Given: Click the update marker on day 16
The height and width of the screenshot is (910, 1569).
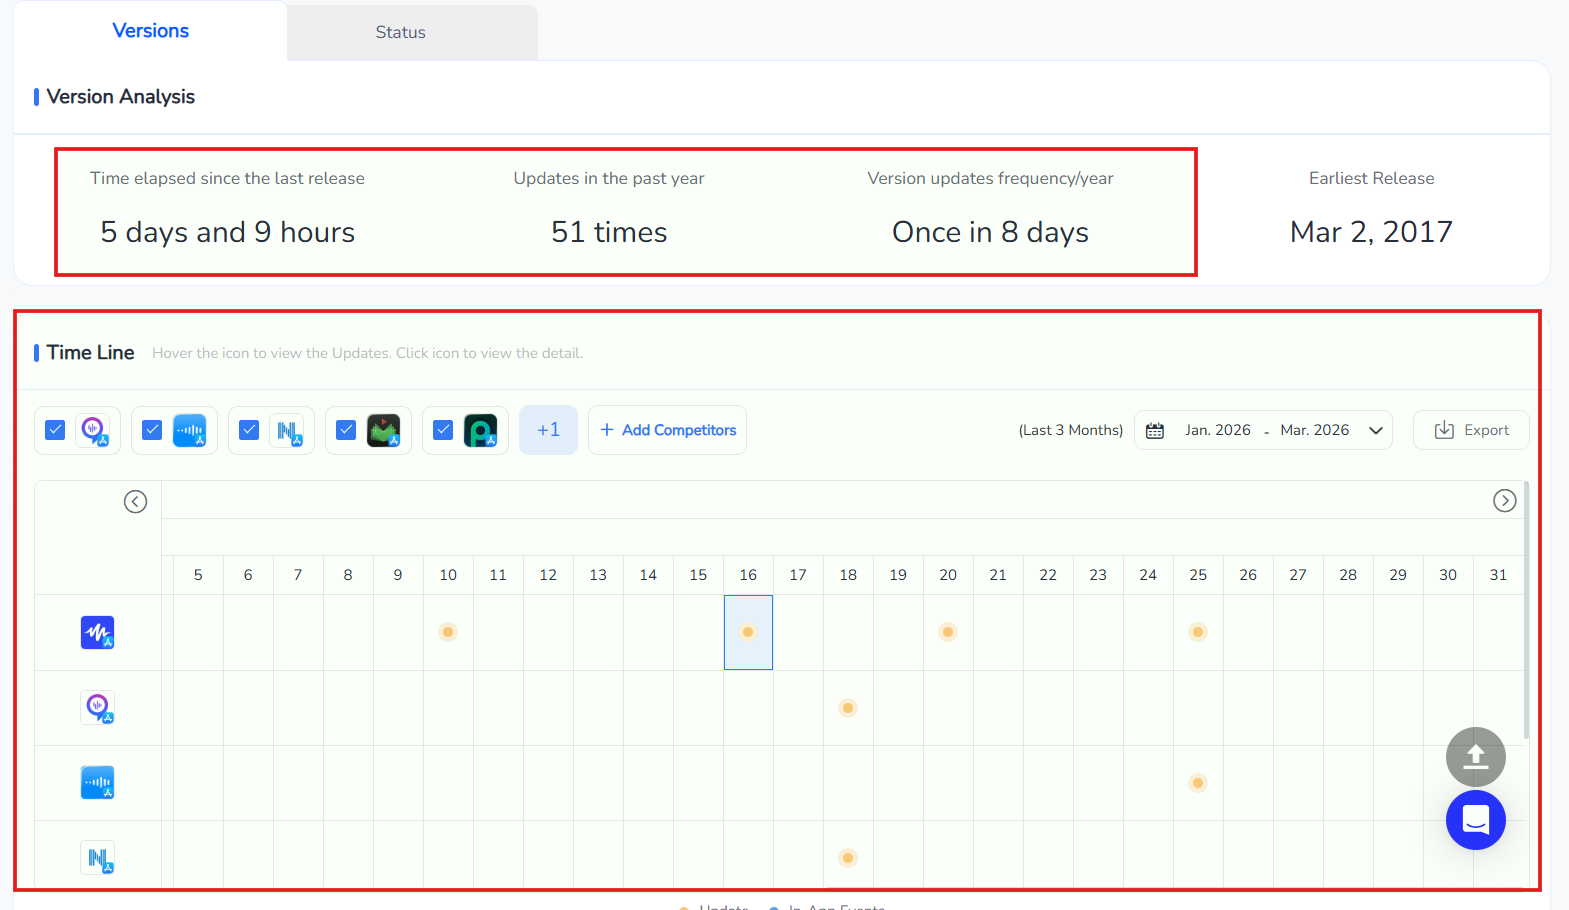Looking at the screenshot, I should 748,632.
